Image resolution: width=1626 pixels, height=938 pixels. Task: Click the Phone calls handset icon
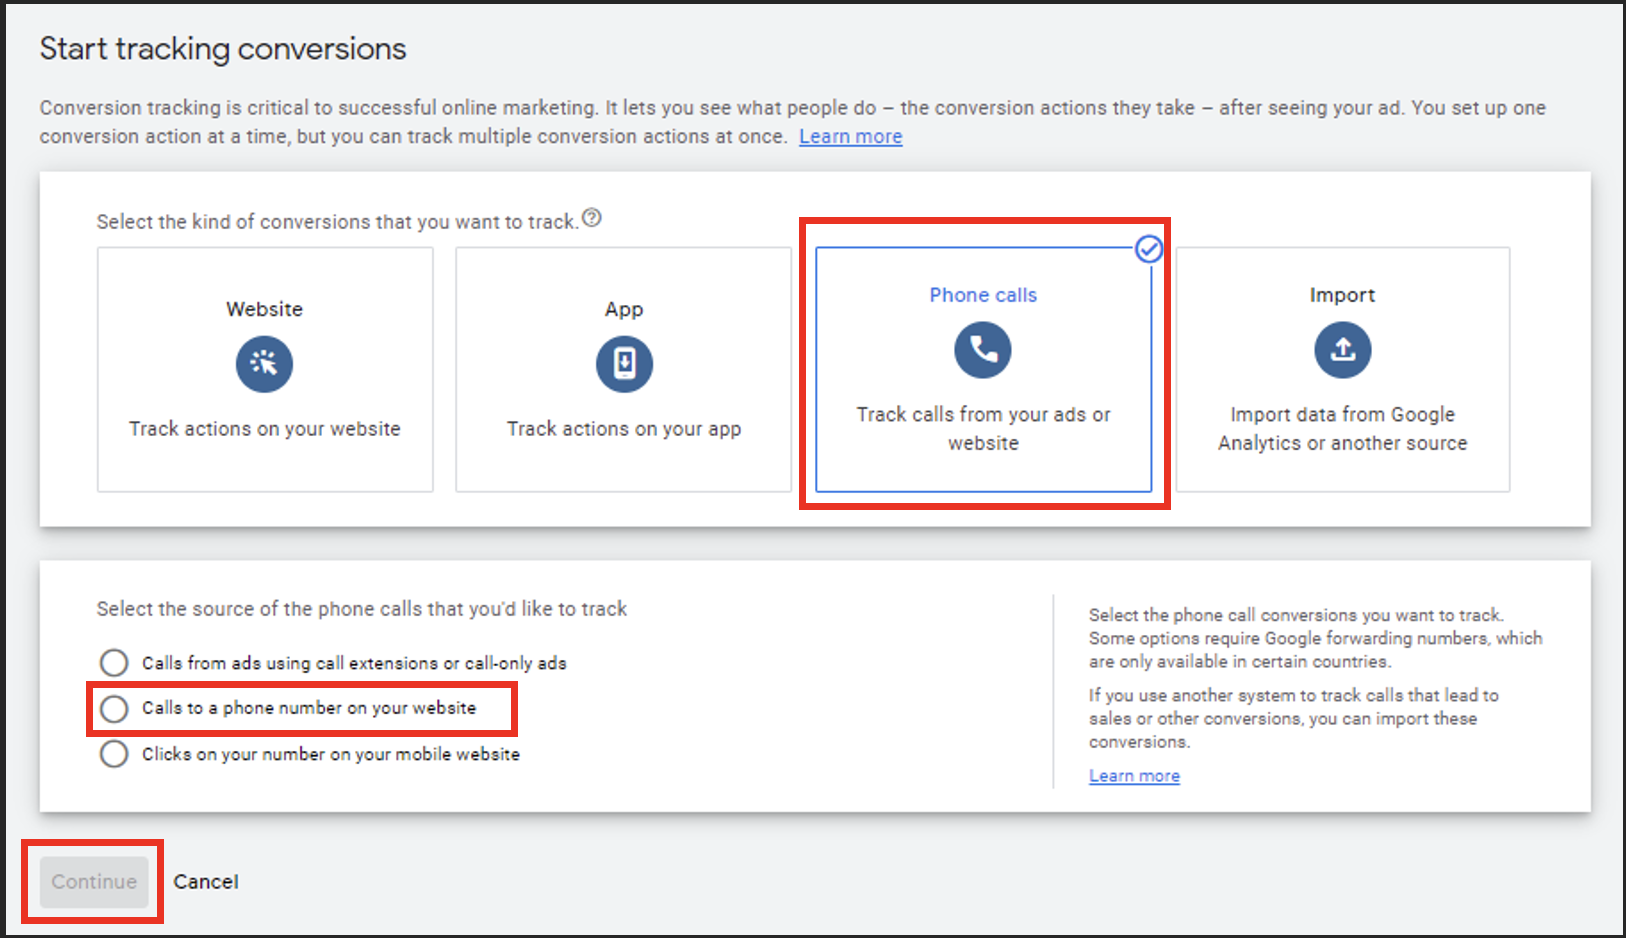(983, 350)
